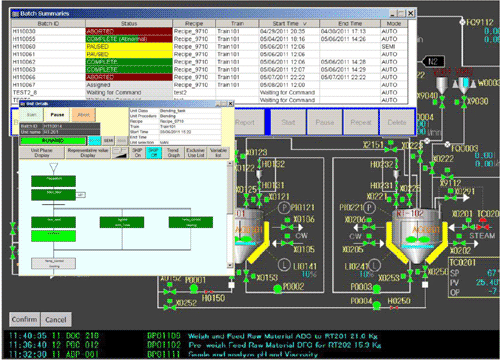This screenshot has height=360, width=500.
Task: Click the Abort button in Unit Details
Action: [83, 115]
